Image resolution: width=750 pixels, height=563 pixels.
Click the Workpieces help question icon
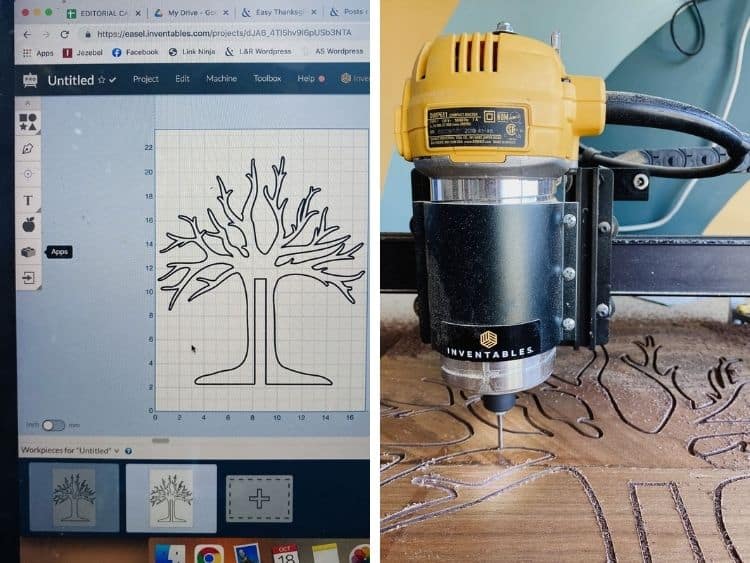[x=128, y=451]
